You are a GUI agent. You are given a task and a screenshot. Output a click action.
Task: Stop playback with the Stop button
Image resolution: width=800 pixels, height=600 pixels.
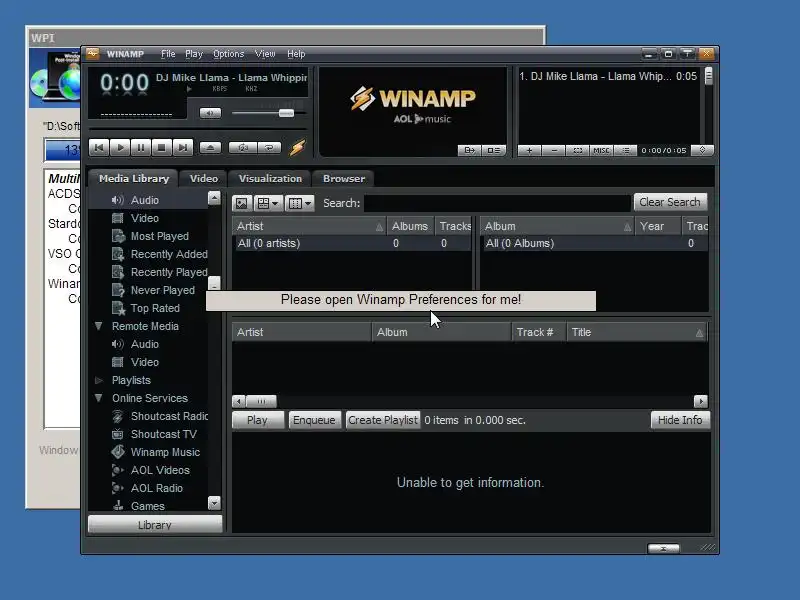pos(161,147)
